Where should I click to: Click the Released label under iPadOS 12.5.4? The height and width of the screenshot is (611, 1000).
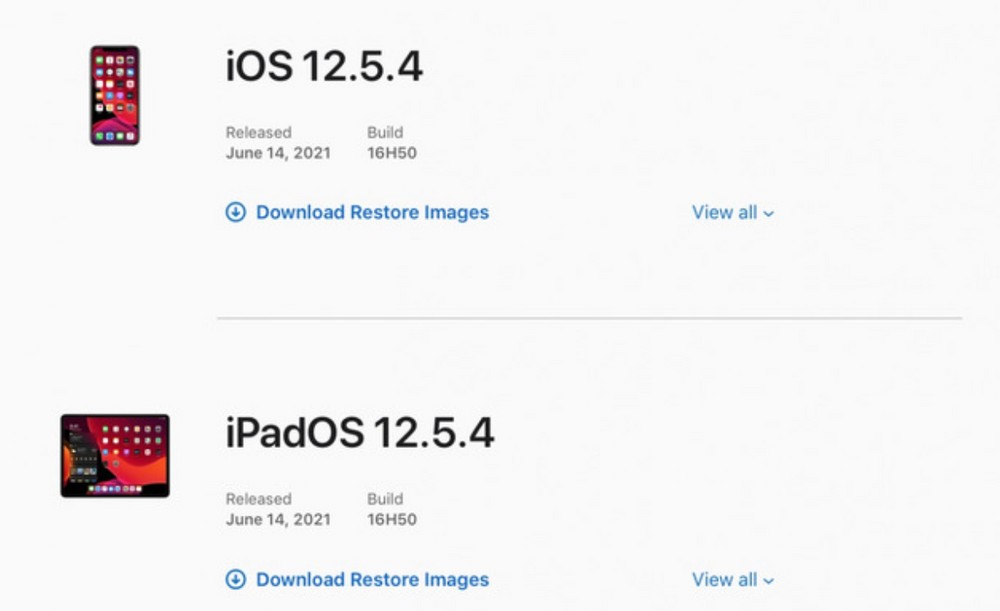click(258, 499)
